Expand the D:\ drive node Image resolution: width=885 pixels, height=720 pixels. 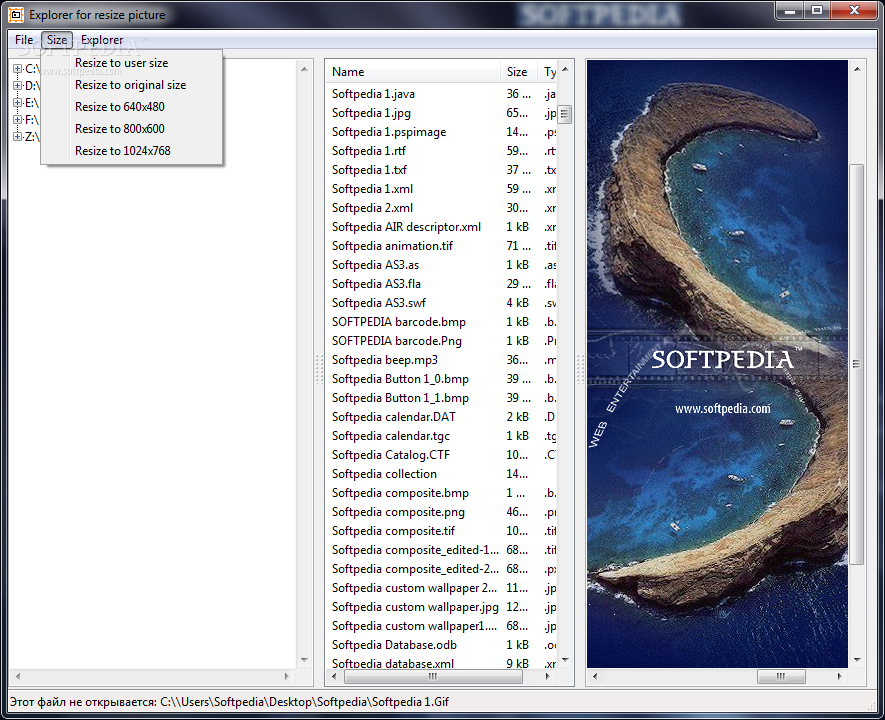pos(17,86)
